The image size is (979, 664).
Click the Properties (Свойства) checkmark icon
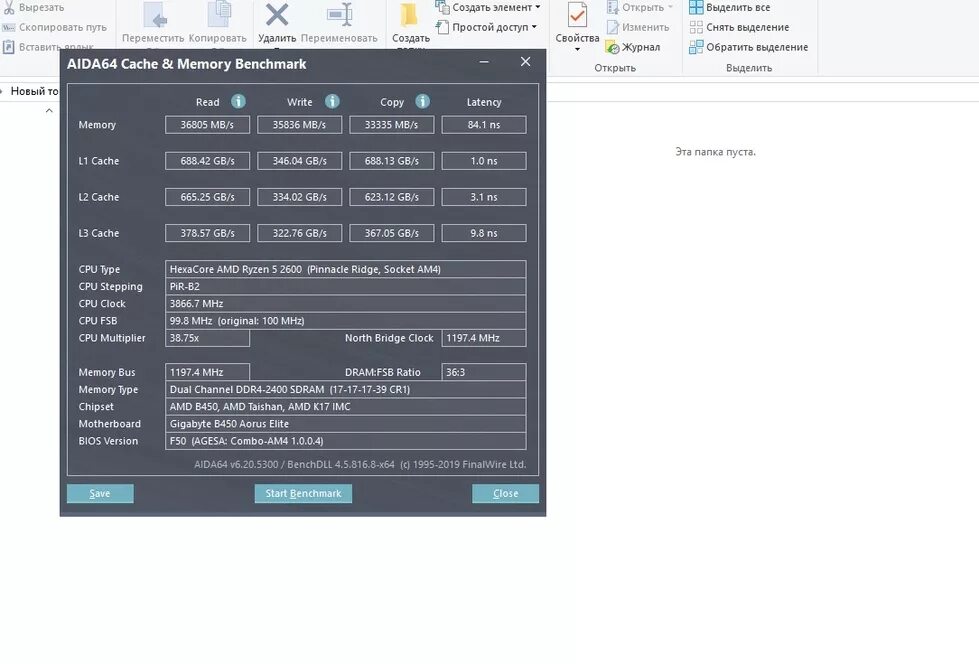click(577, 15)
